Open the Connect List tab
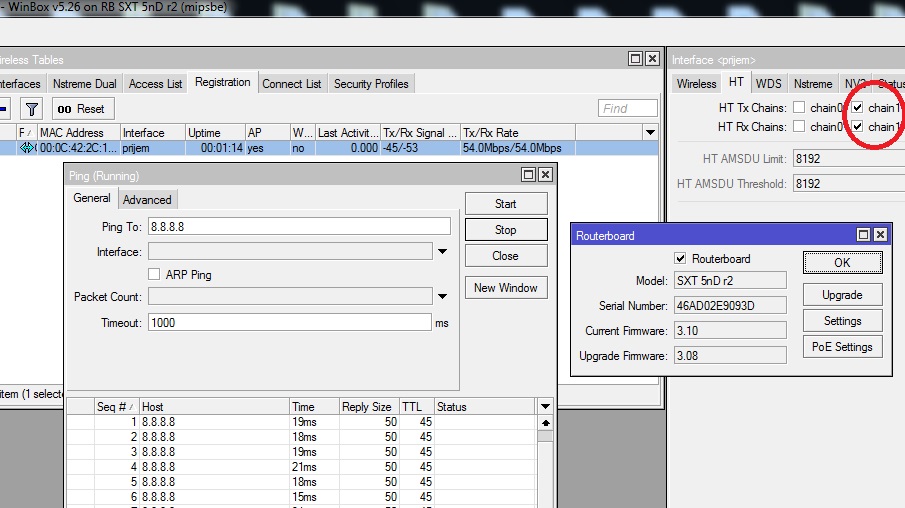The width and height of the screenshot is (905, 508). (291, 84)
